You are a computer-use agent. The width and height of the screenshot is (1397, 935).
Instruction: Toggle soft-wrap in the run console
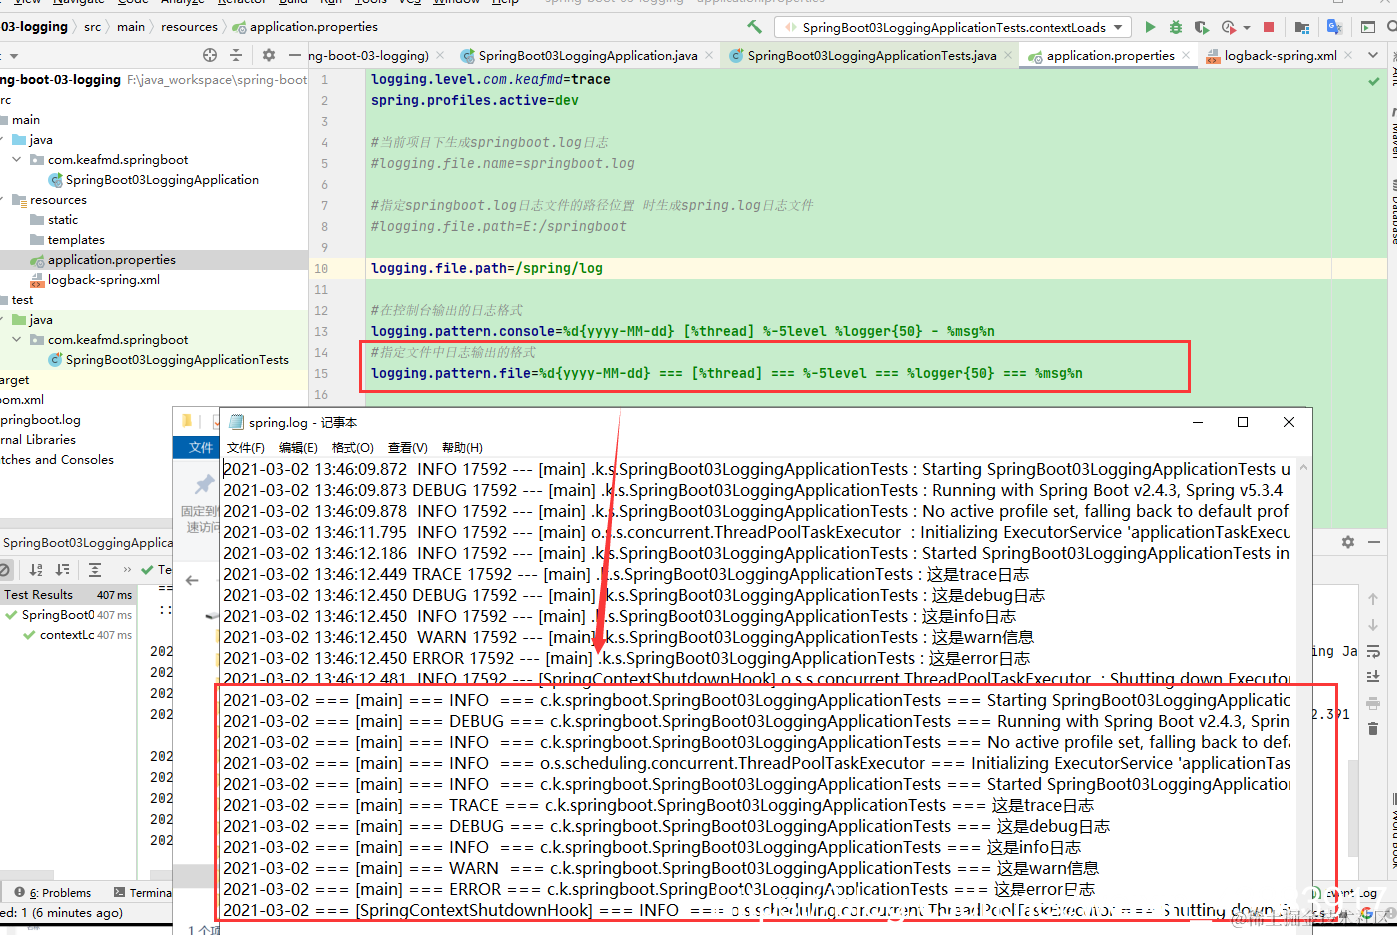(x=1373, y=650)
